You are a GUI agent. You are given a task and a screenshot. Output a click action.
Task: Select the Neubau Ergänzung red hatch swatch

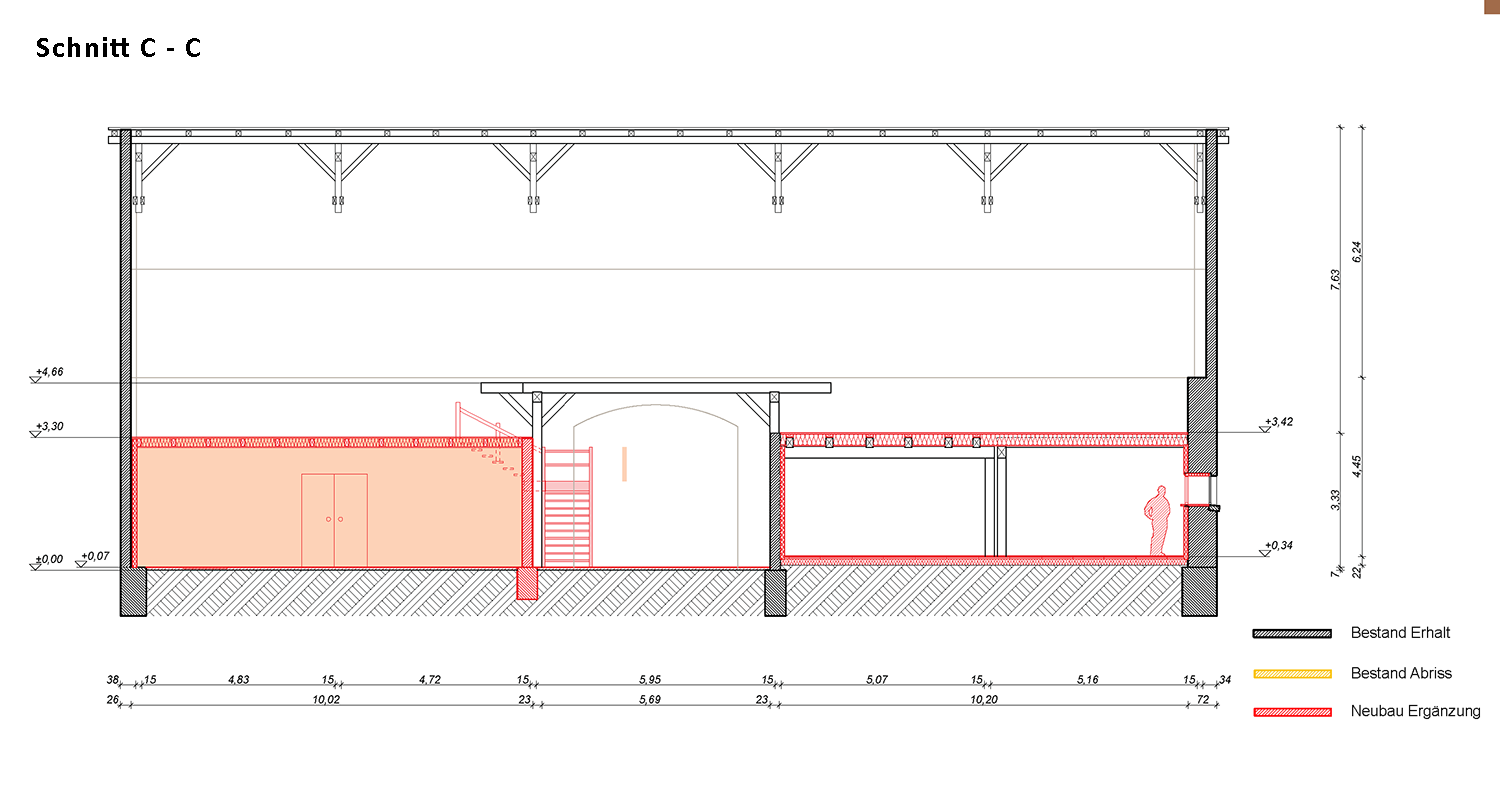coord(1292,712)
